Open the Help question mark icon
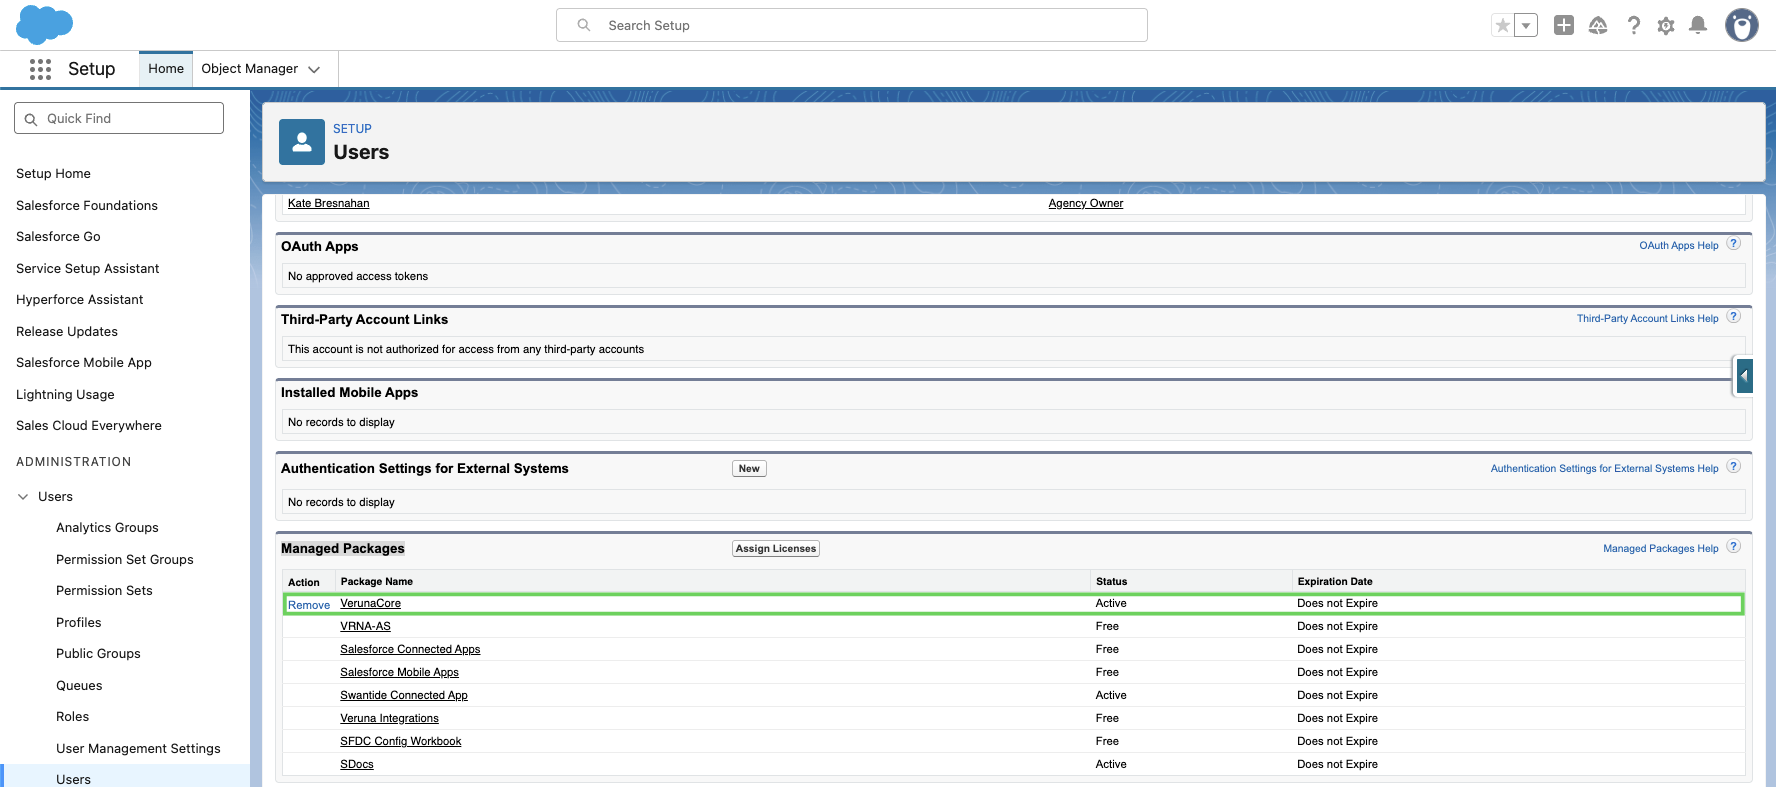The height and width of the screenshot is (787, 1776). click(1633, 25)
